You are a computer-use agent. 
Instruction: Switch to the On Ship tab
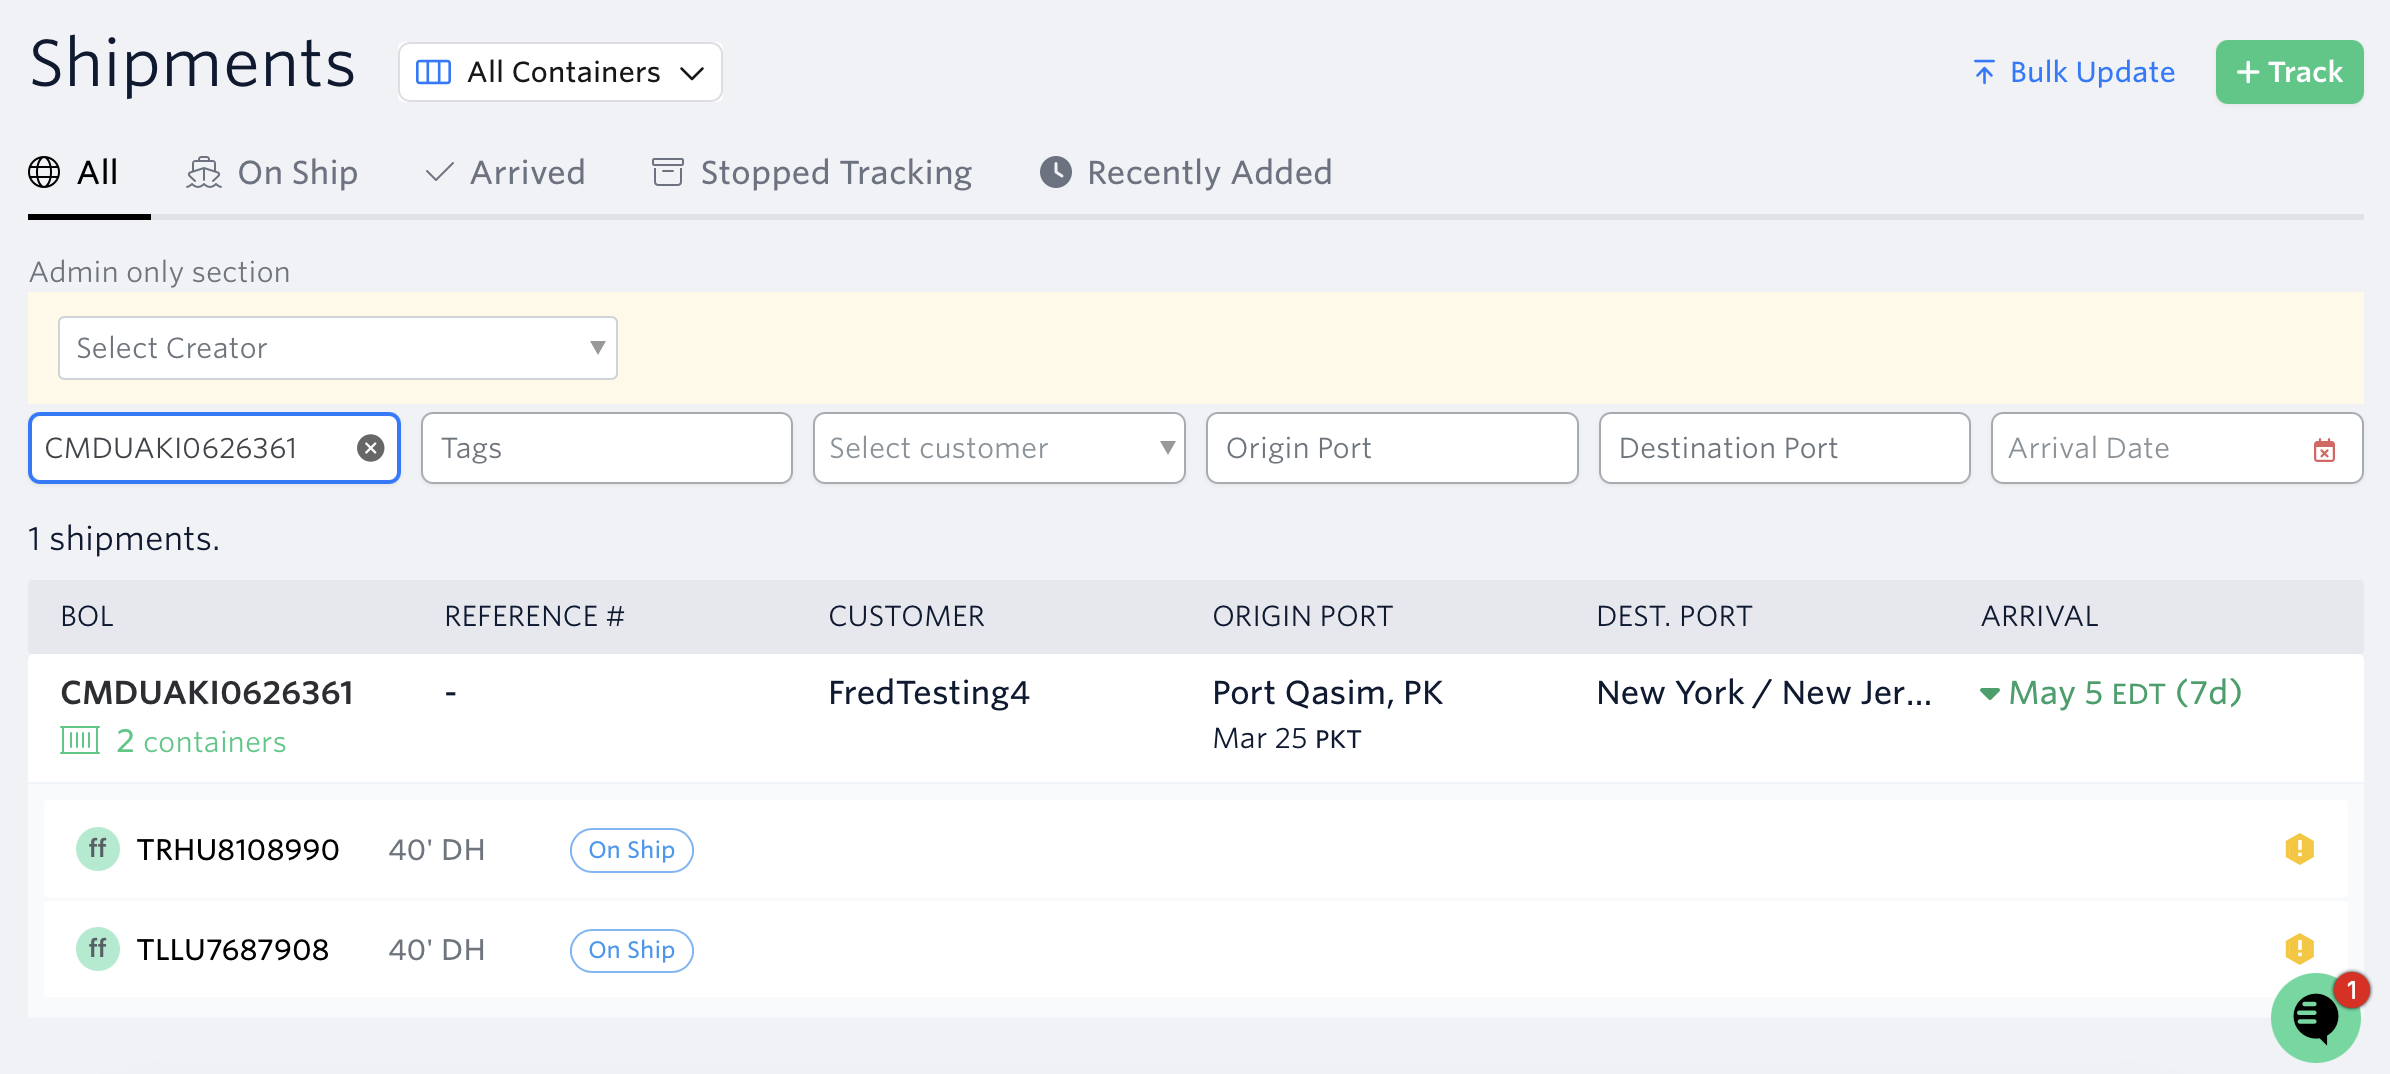click(x=272, y=173)
